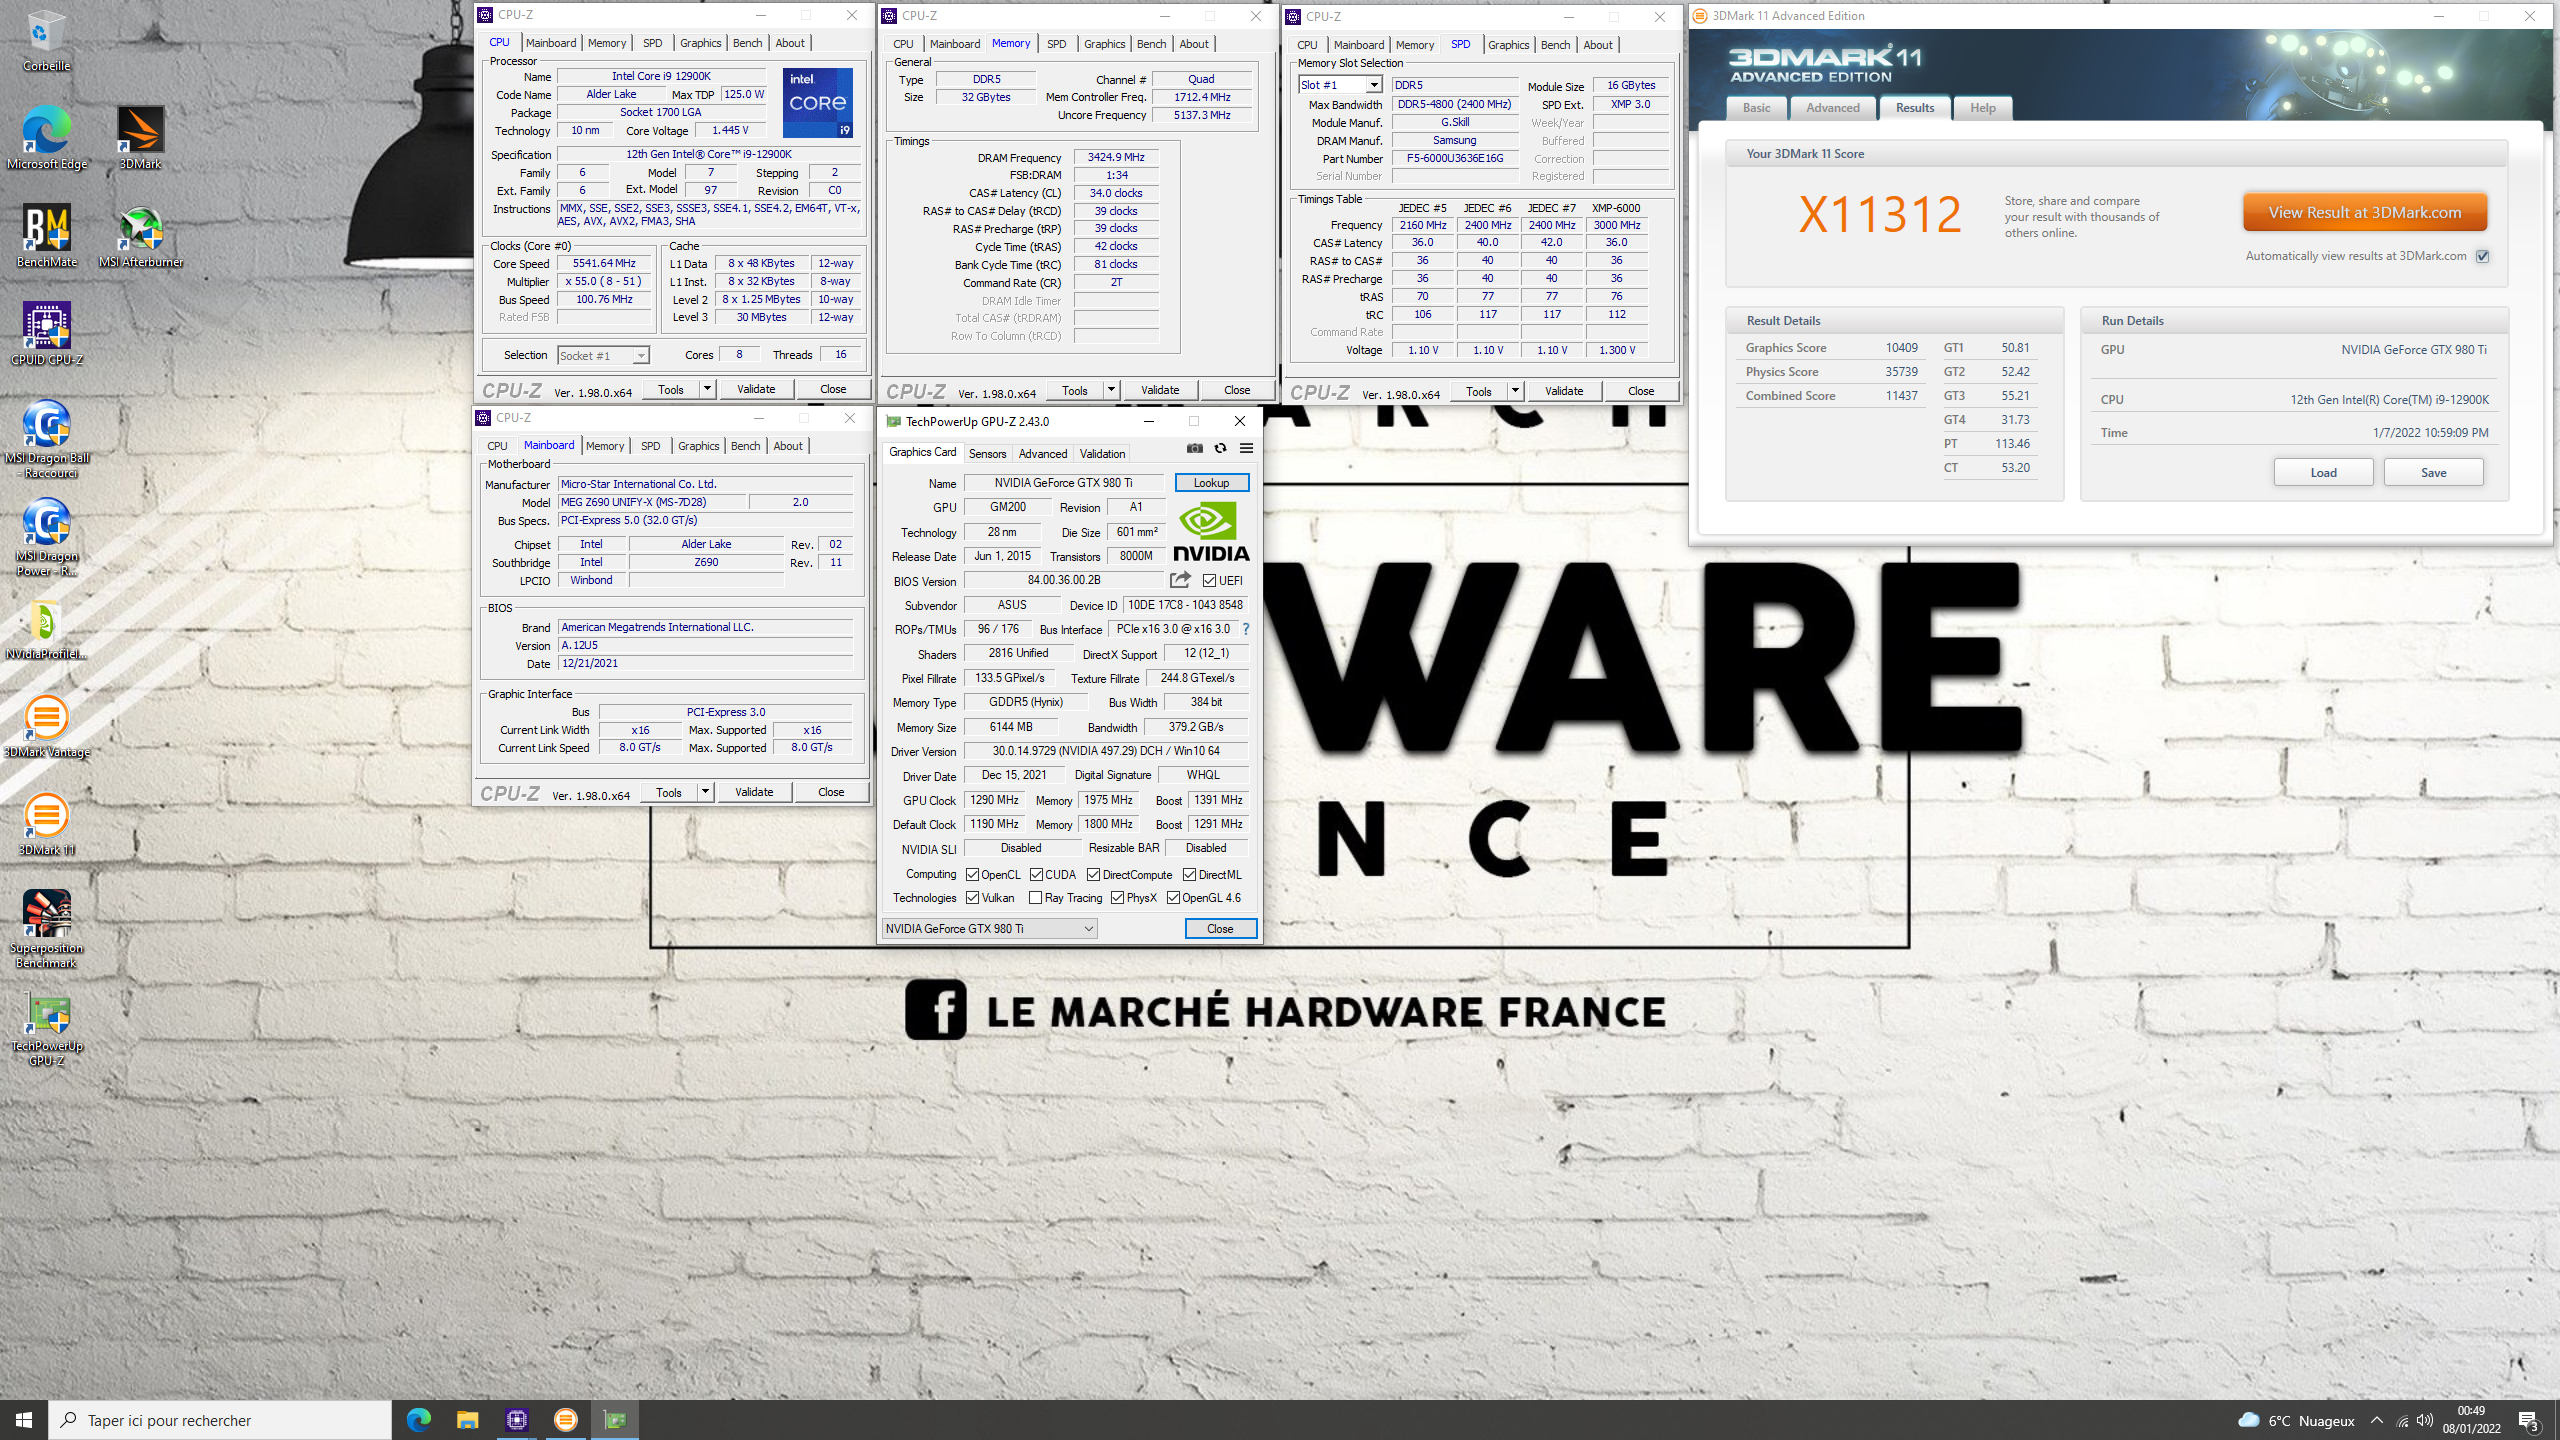Click Lookup button in GPU-Z
Screen dimensions: 2560x1440
(1211, 483)
